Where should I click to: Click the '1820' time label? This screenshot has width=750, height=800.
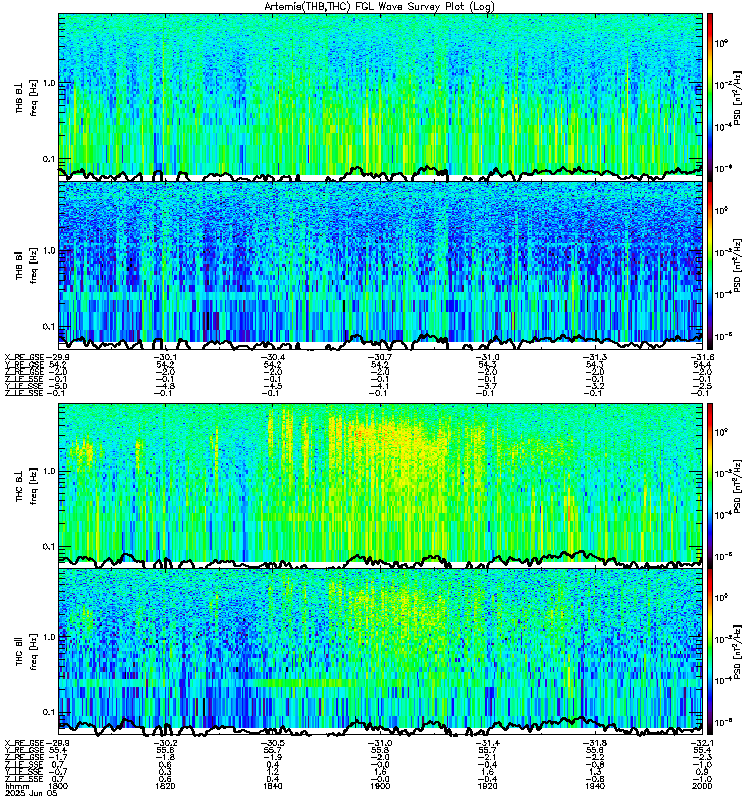(x=165, y=786)
